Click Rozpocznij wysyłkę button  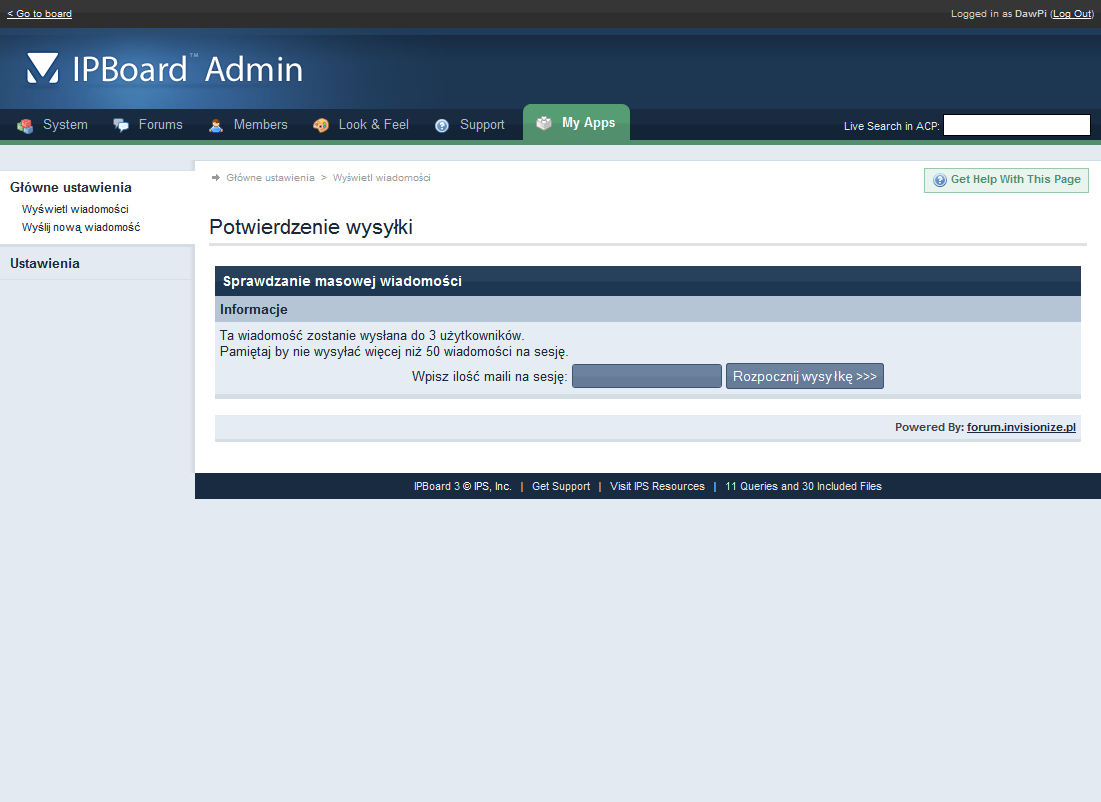805,376
